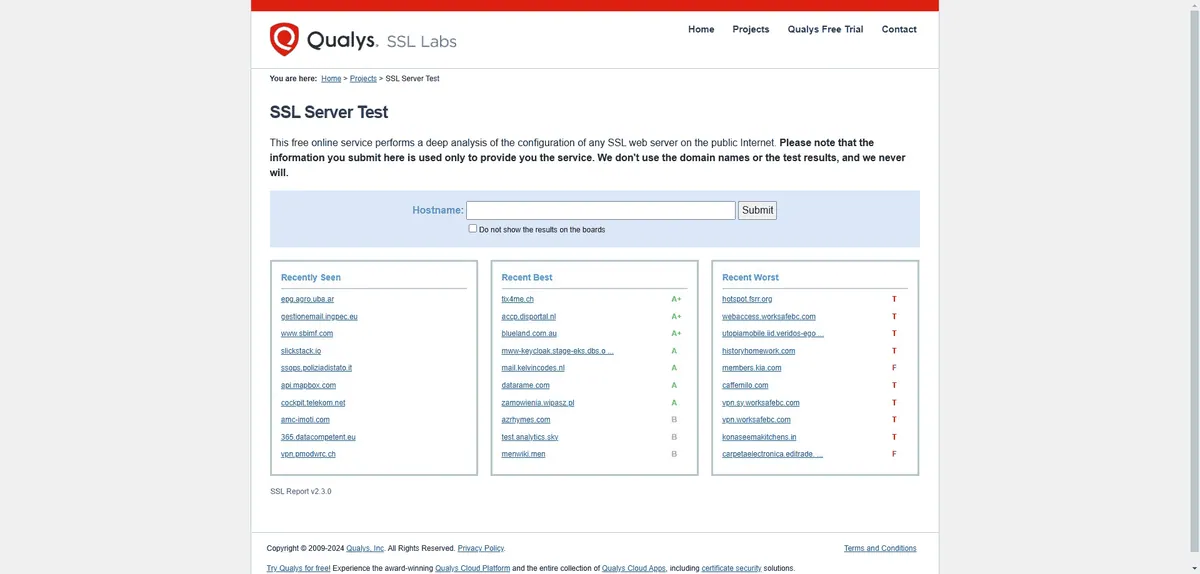
Task: Open the Home menu item
Action: 701,29
